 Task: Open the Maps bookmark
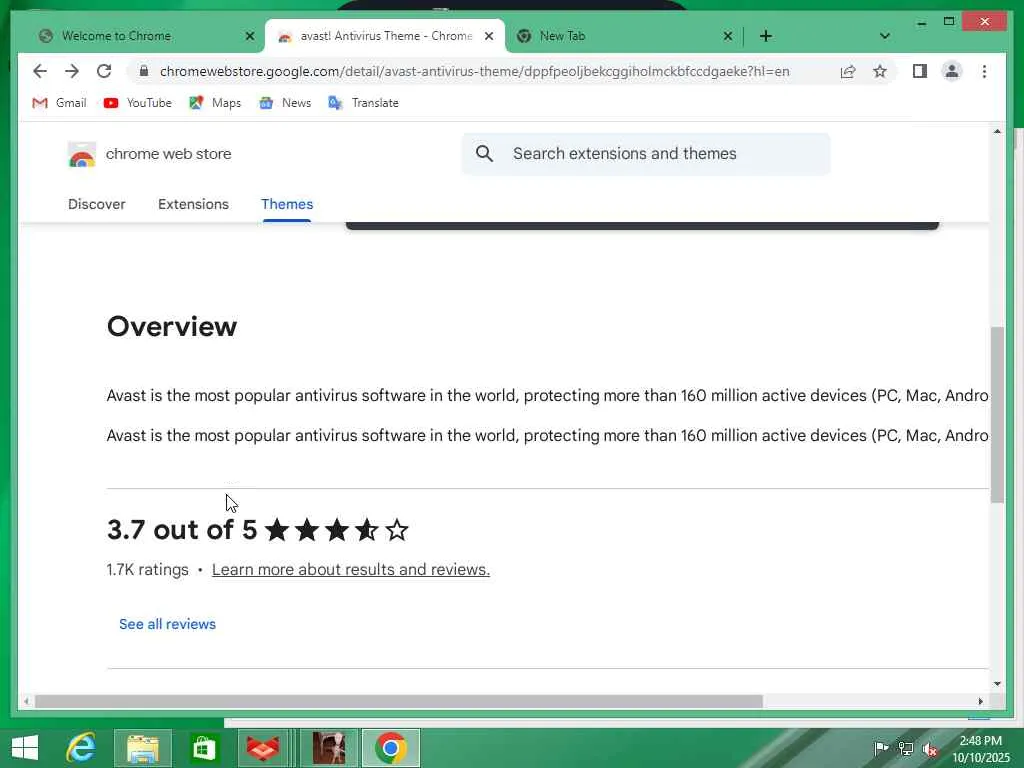coord(215,103)
